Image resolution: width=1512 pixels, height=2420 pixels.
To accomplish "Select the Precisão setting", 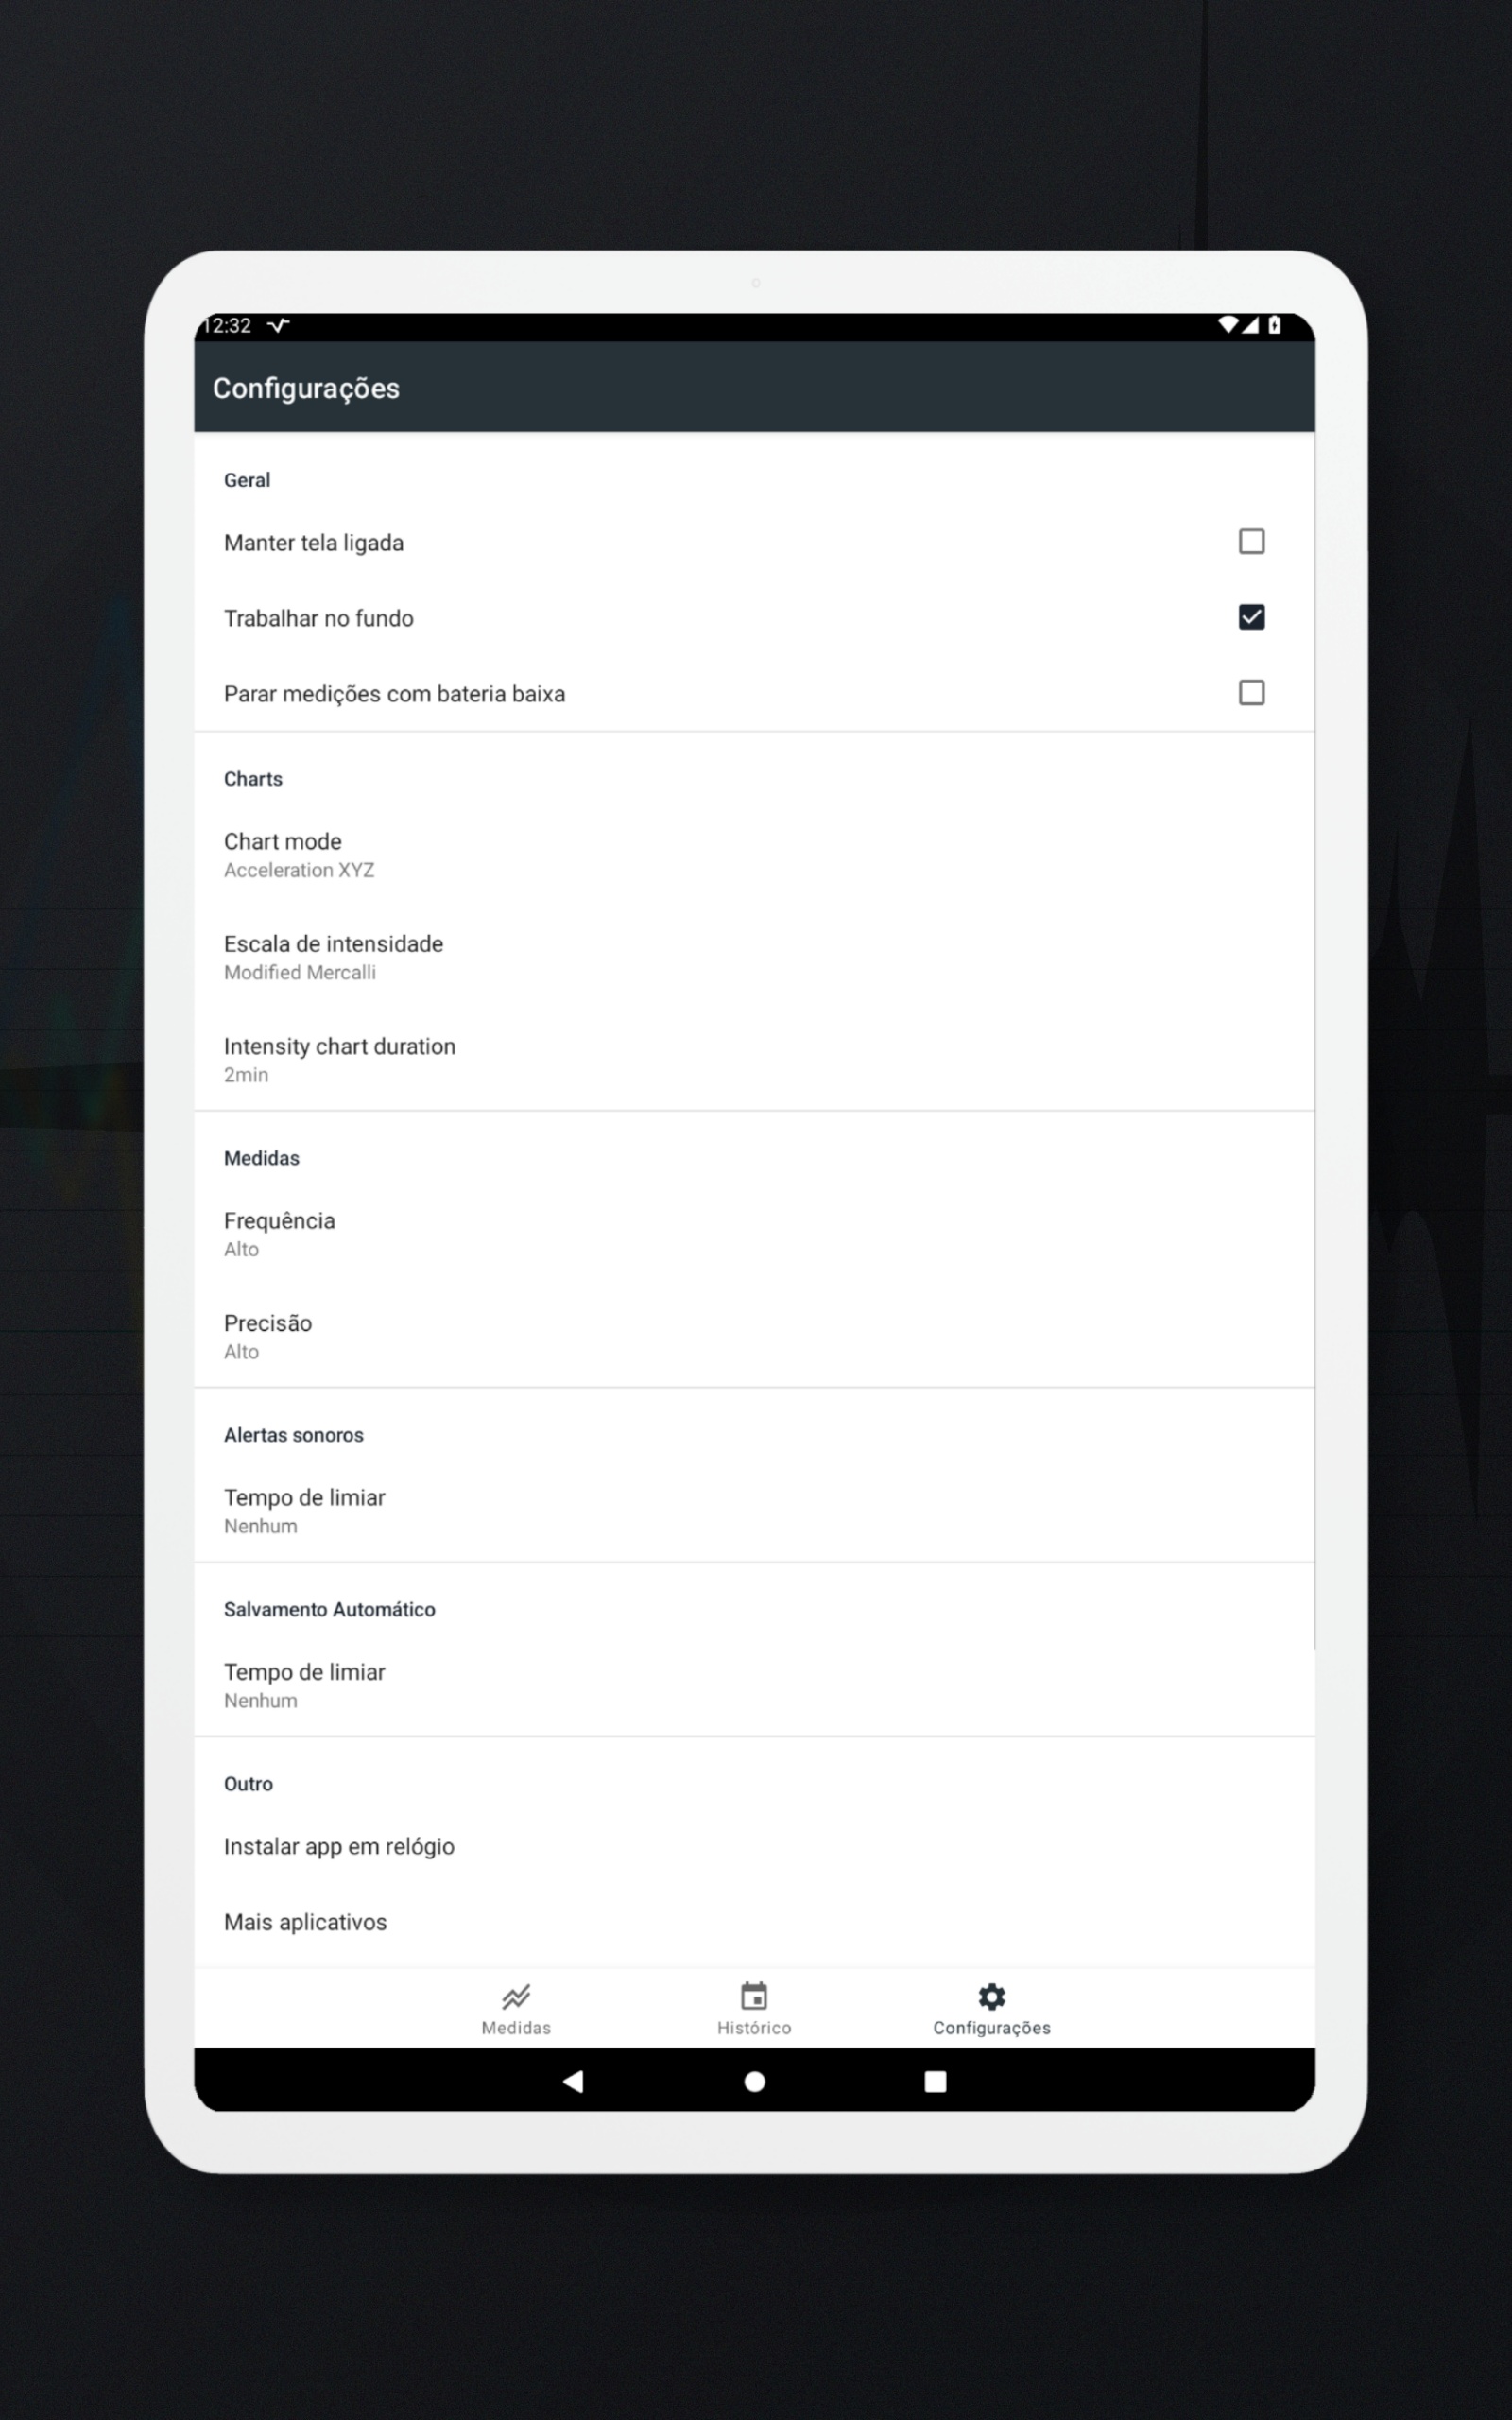I will pyautogui.click(x=754, y=1337).
